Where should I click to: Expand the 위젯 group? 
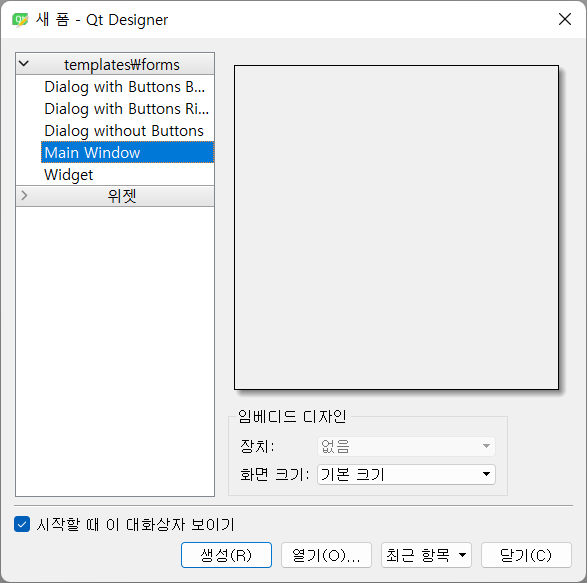[24, 195]
